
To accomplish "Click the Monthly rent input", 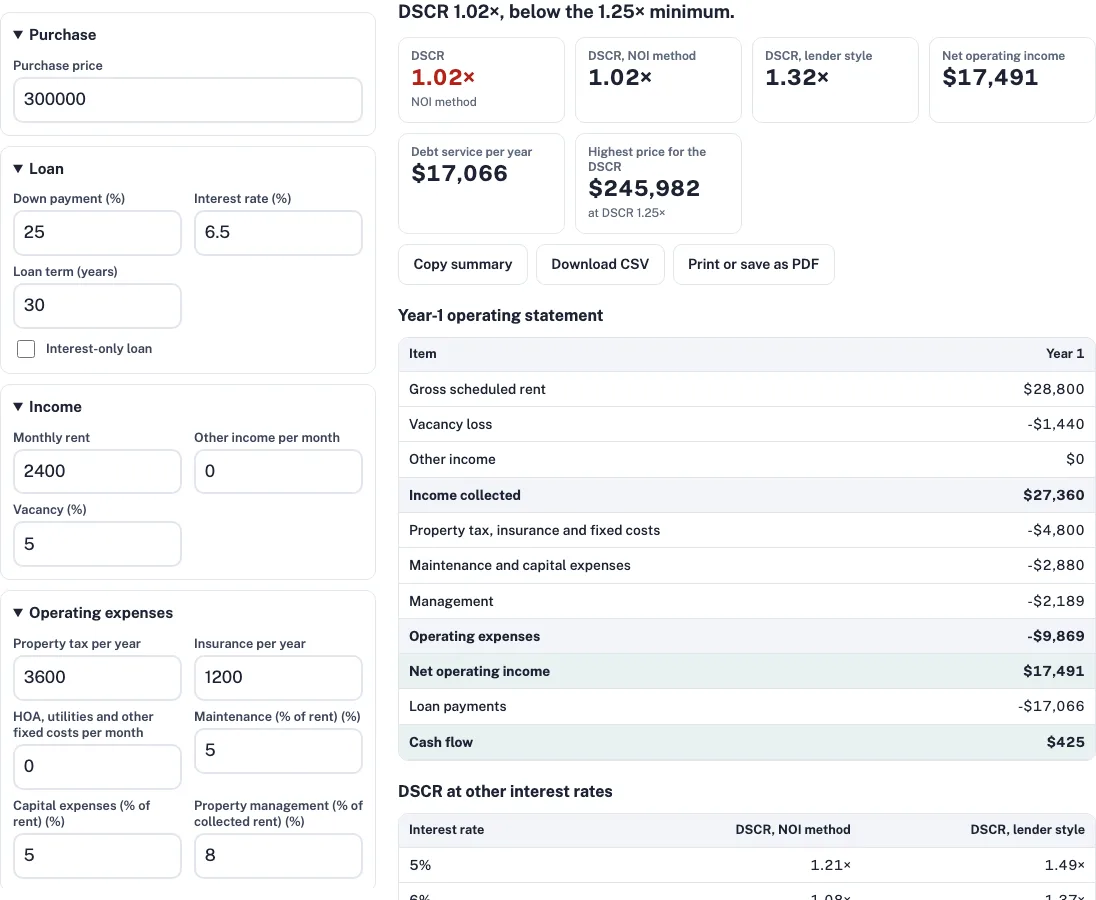I will click(97, 471).
